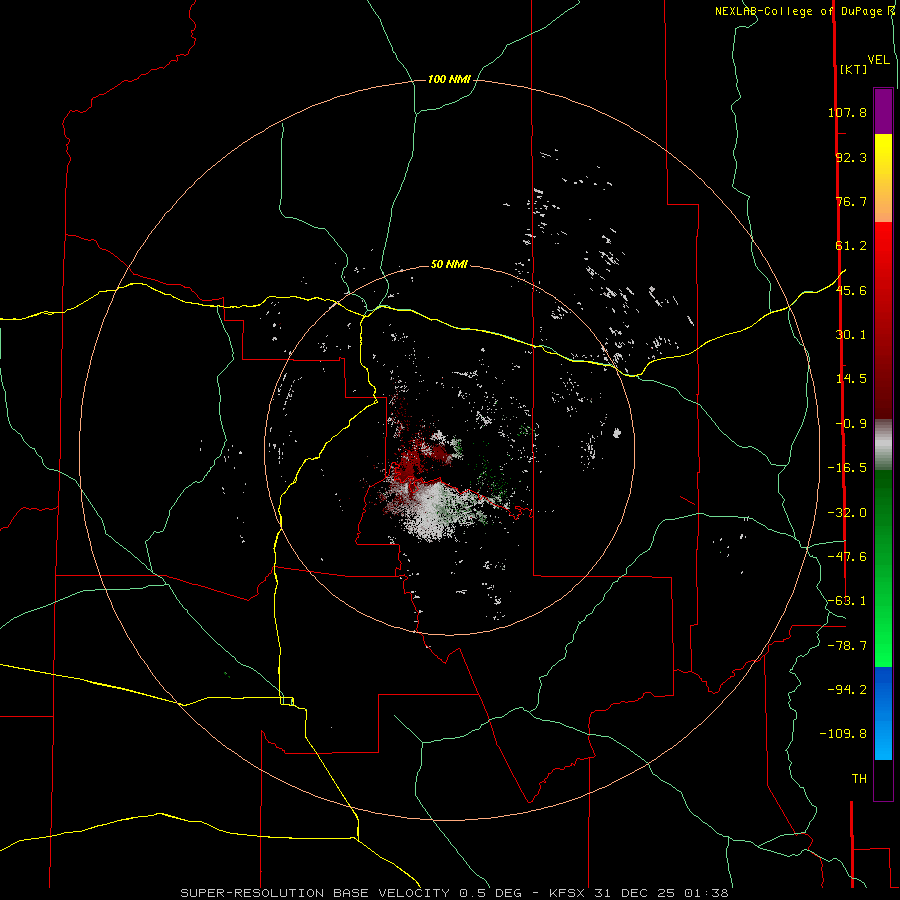
Task: Click the product caption SUPER-RESOLUTION BASE VELOCITY text
Action: coord(315,893)
